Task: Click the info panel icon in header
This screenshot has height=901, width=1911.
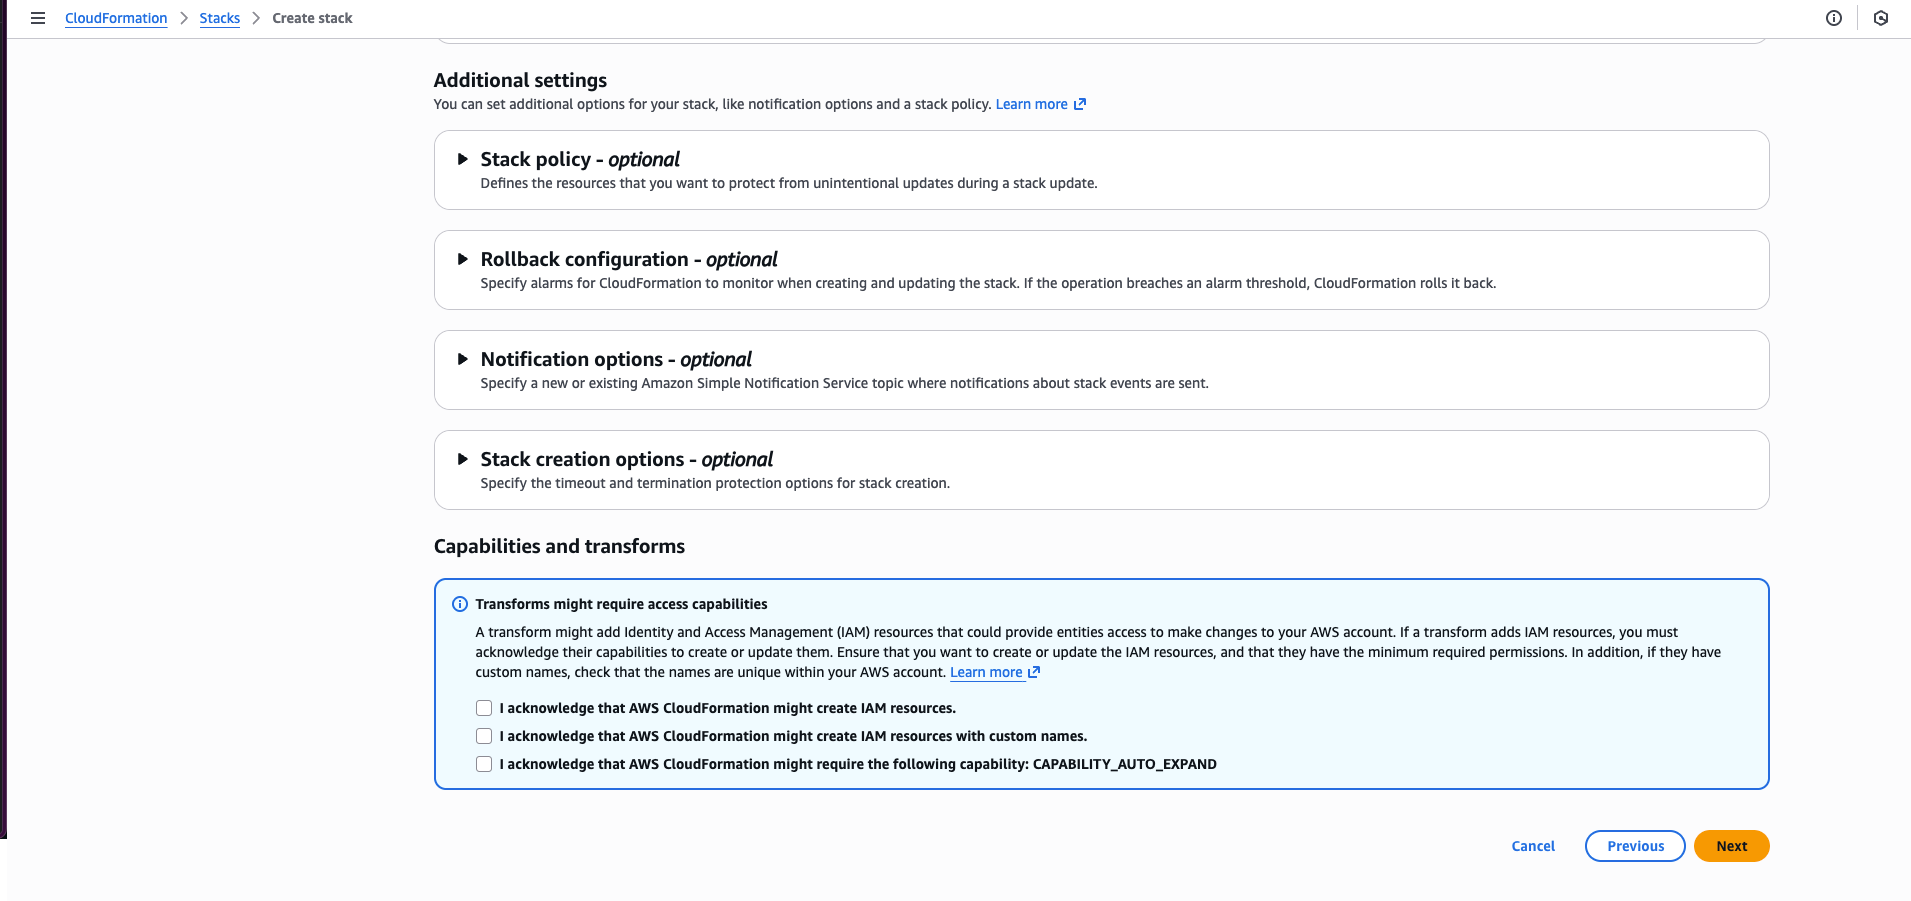Action: 1833,18
